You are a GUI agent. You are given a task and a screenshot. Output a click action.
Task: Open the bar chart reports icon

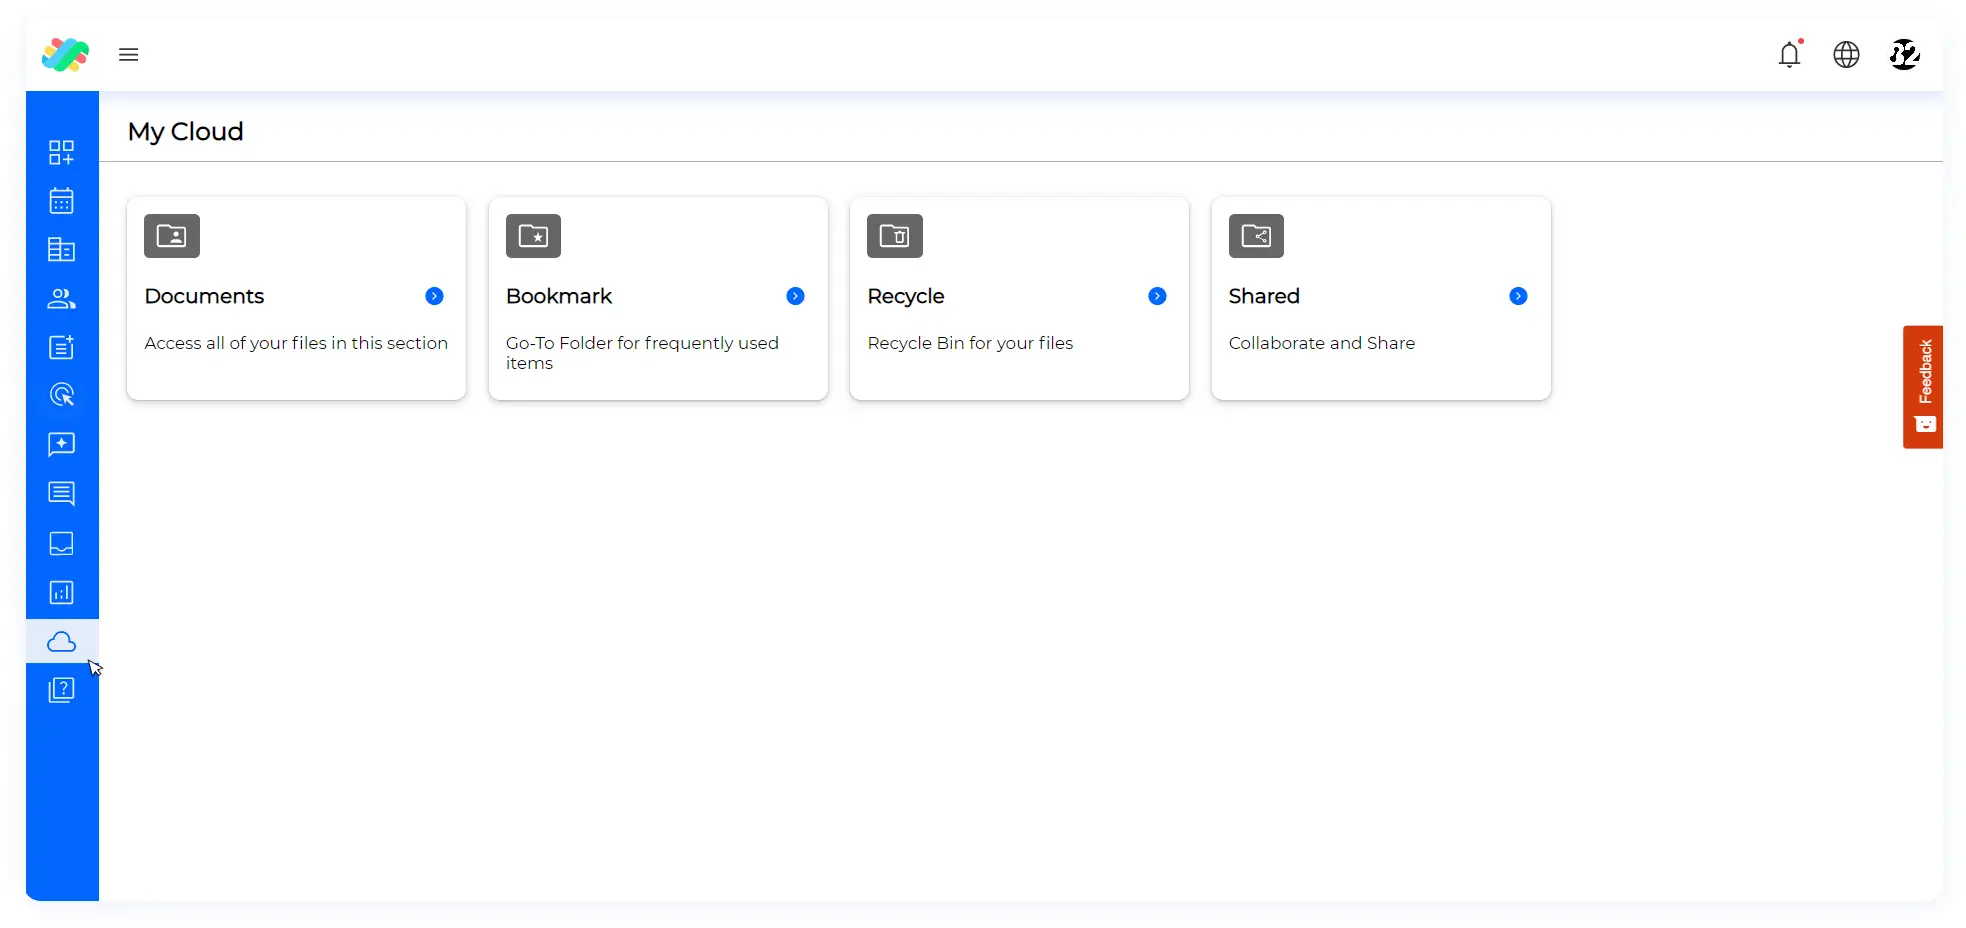tap(61, 592)
